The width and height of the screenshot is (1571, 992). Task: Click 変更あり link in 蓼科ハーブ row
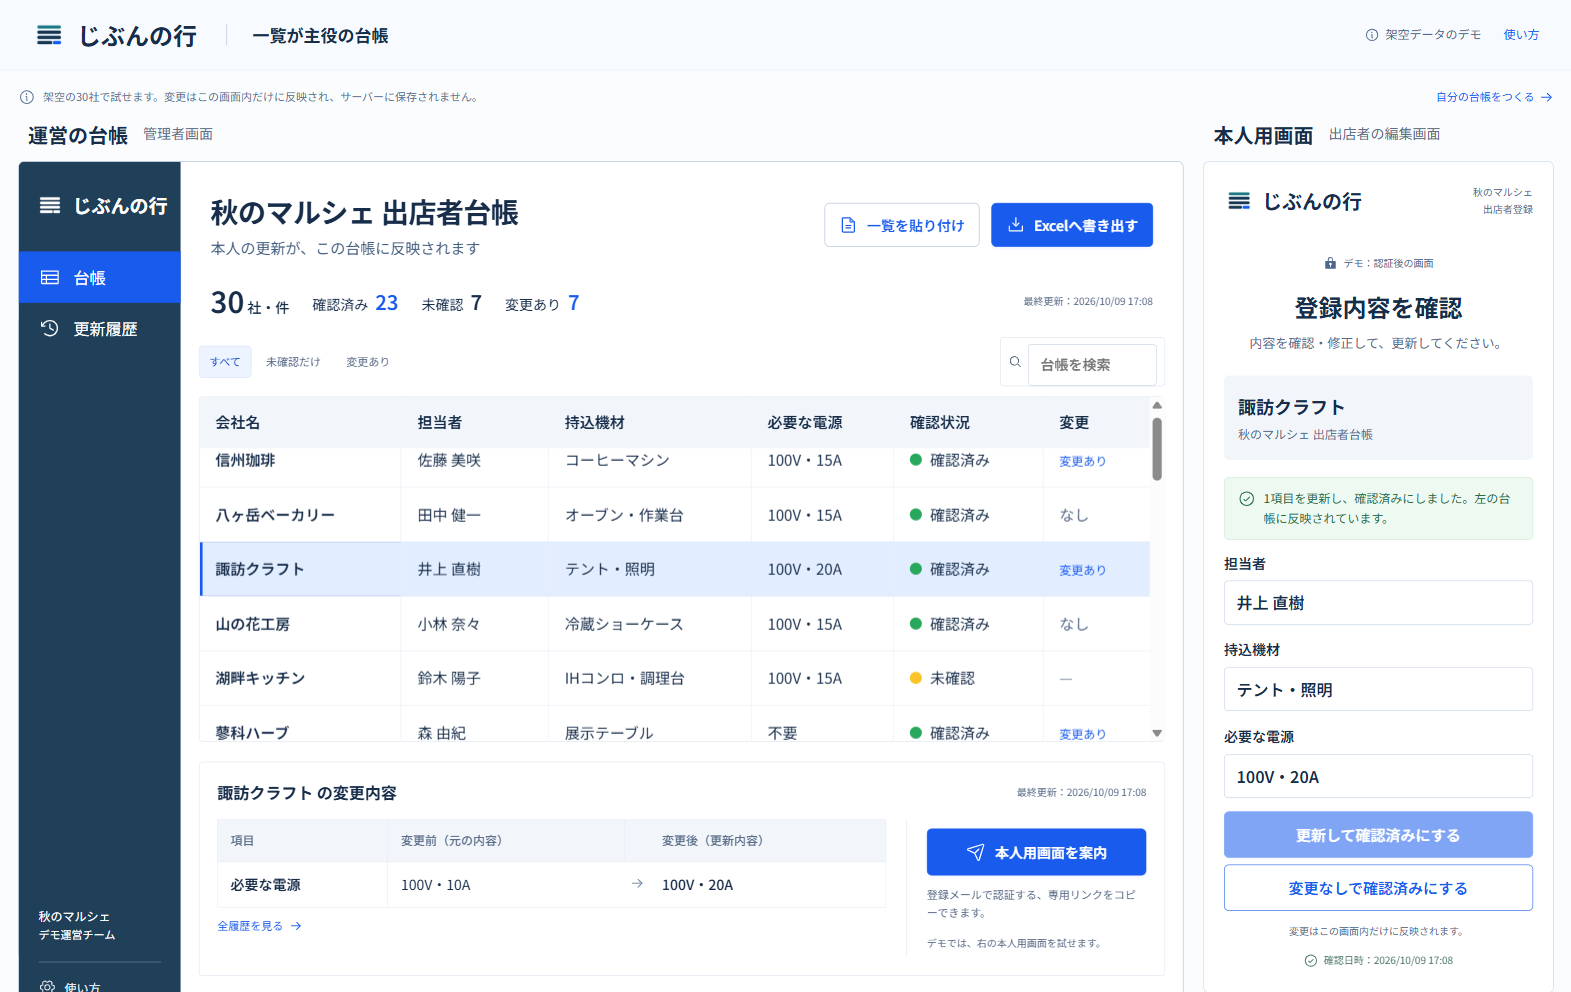coord(1082,734)
